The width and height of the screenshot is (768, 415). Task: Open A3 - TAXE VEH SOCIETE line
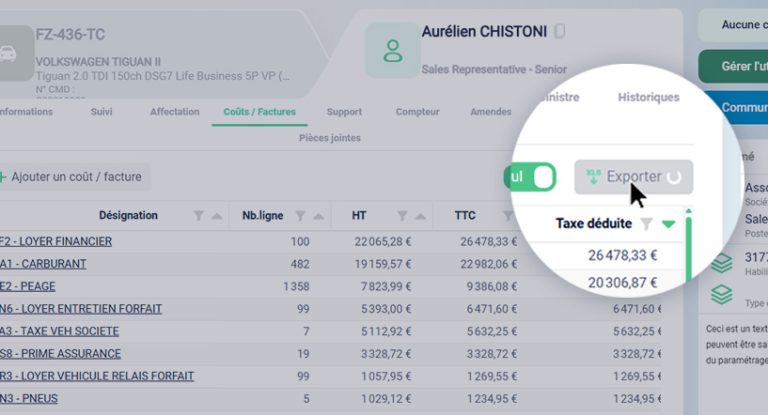coord(59,332)
